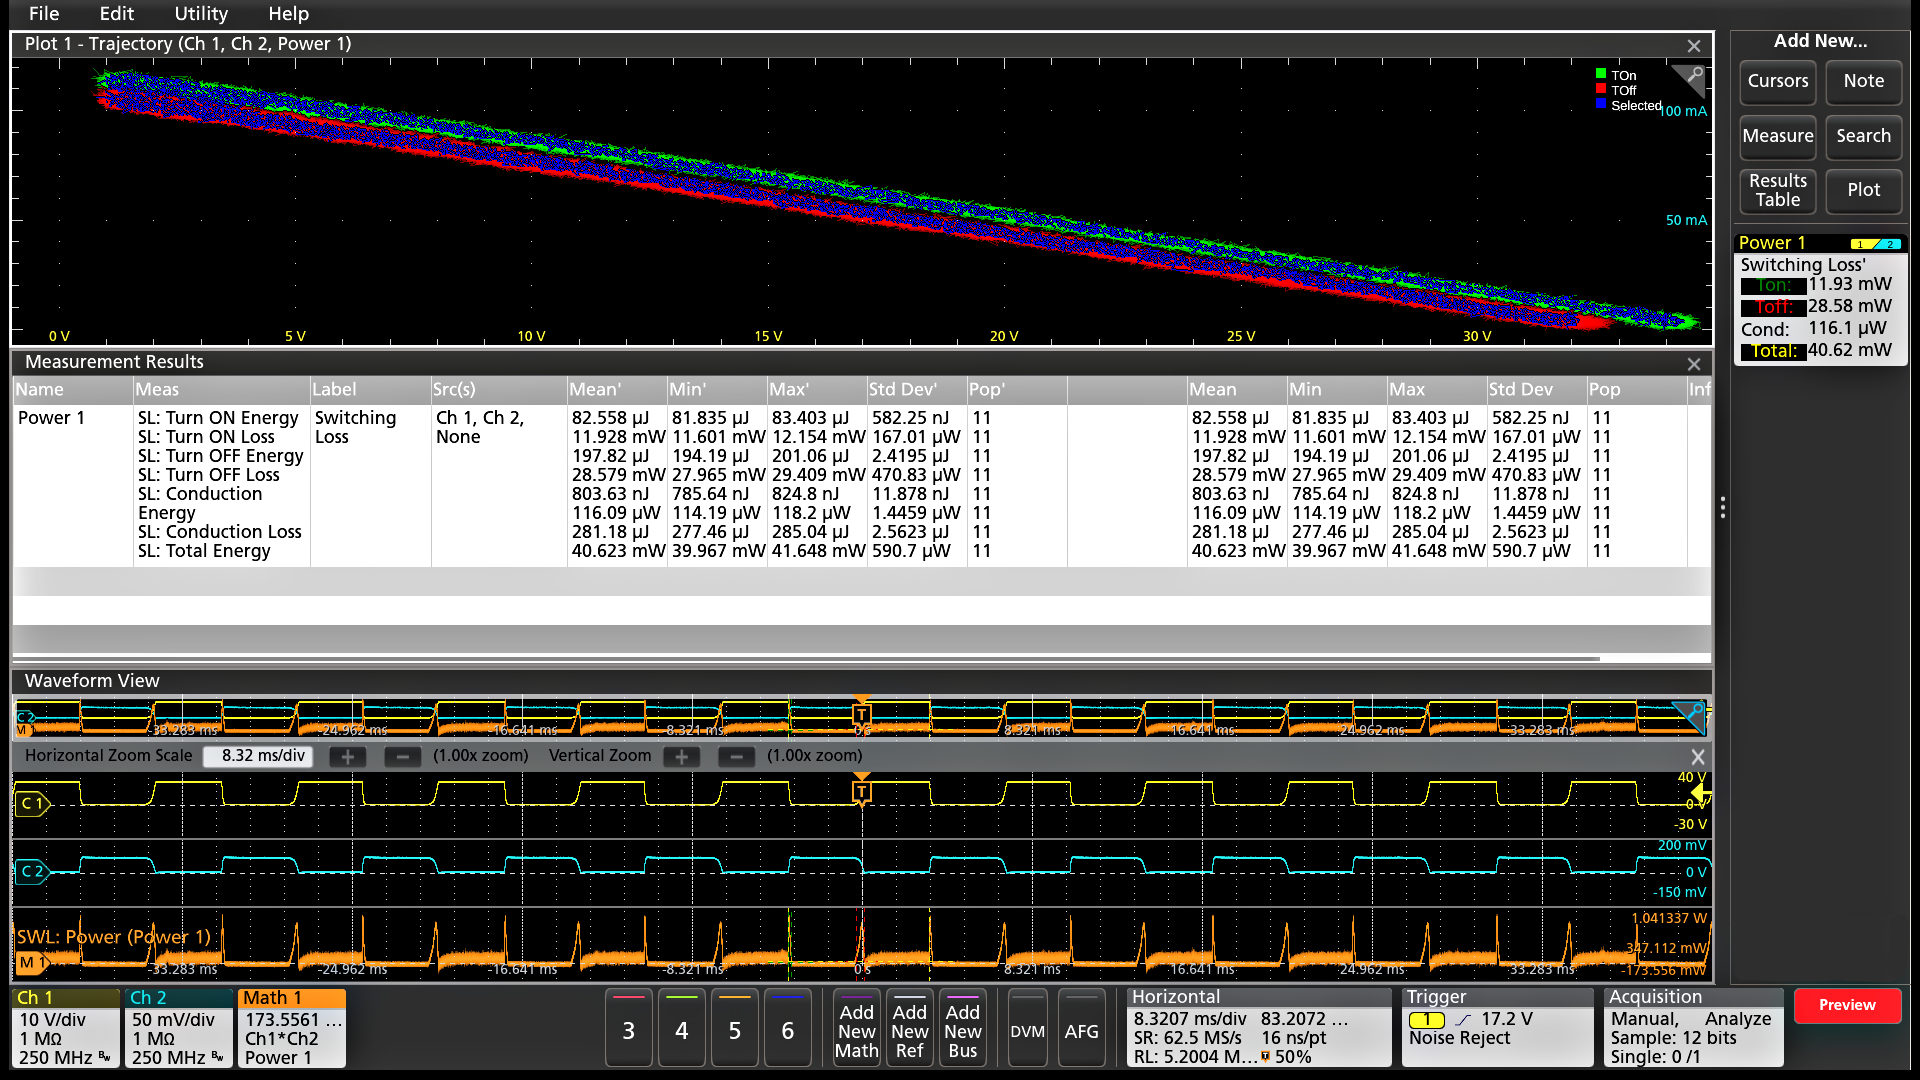1920x1080 pixels.
Task: Click the Preview button
Action: click(1847, 1005)
